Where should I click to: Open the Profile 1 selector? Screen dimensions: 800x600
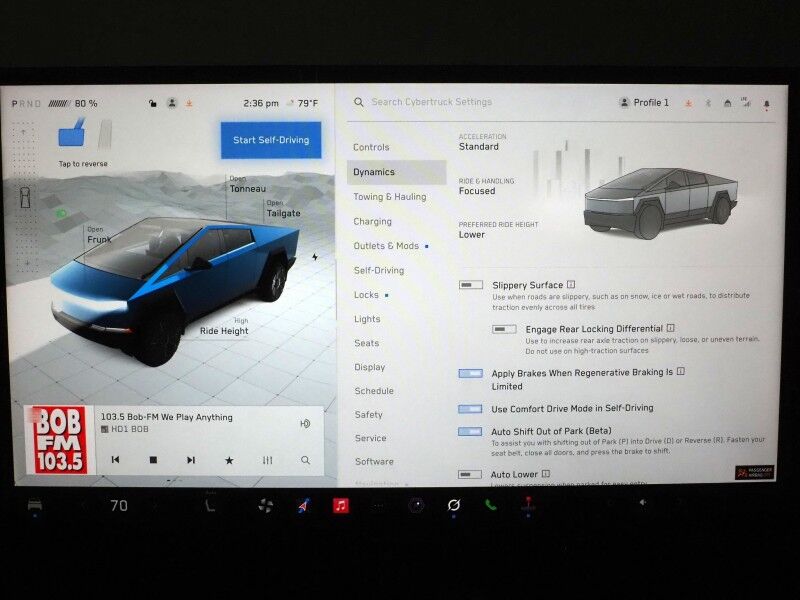[644, 103]
